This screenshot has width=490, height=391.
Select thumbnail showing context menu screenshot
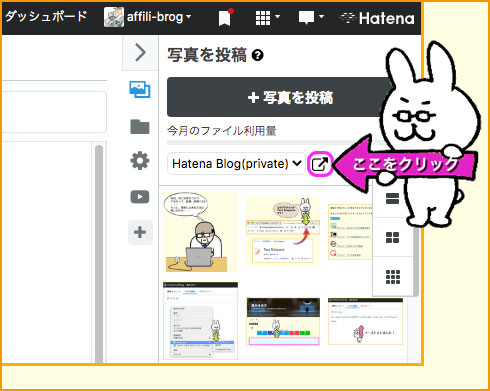click(200, 321)
